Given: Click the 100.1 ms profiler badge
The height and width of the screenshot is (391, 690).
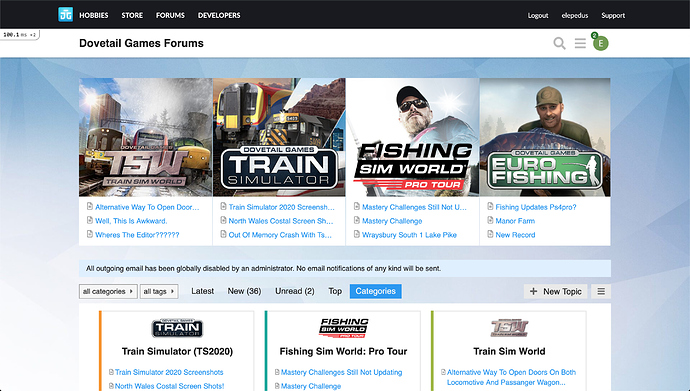Looking at the screenshot, I should [x=19, y=34].
